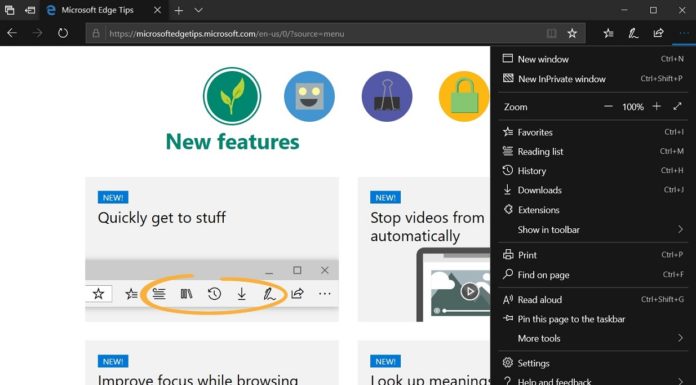Choose New window from menu
The width and height of the screenshot is (696, 385).
[593, 59]
